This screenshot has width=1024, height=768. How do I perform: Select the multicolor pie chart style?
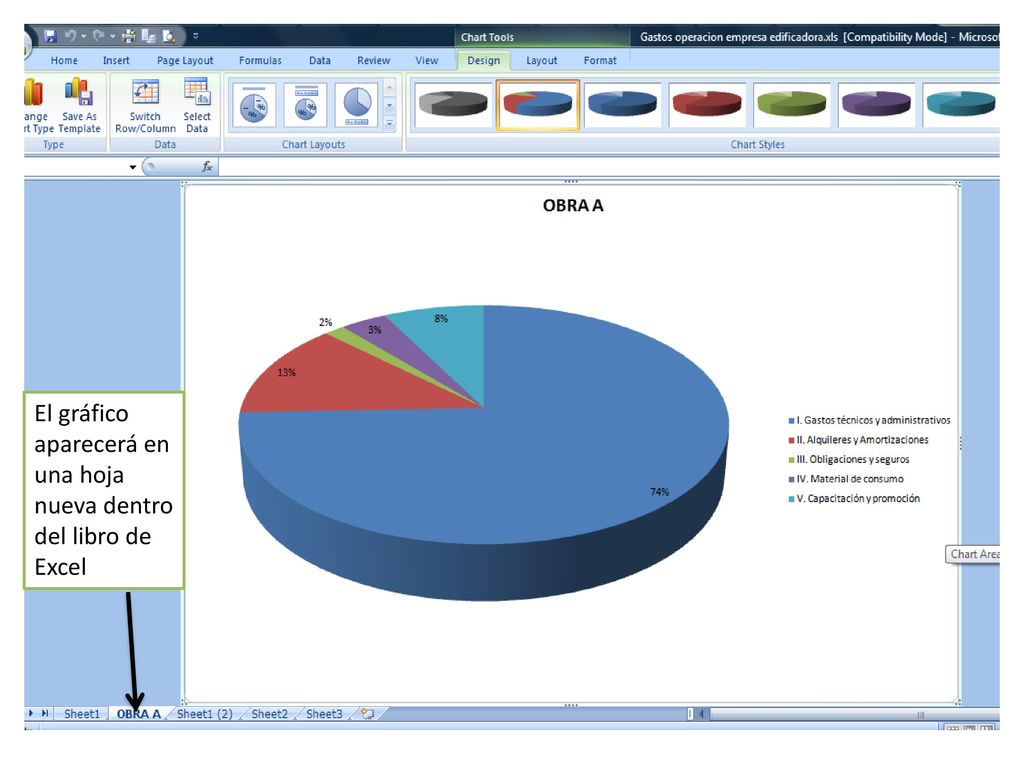[537, 104]
